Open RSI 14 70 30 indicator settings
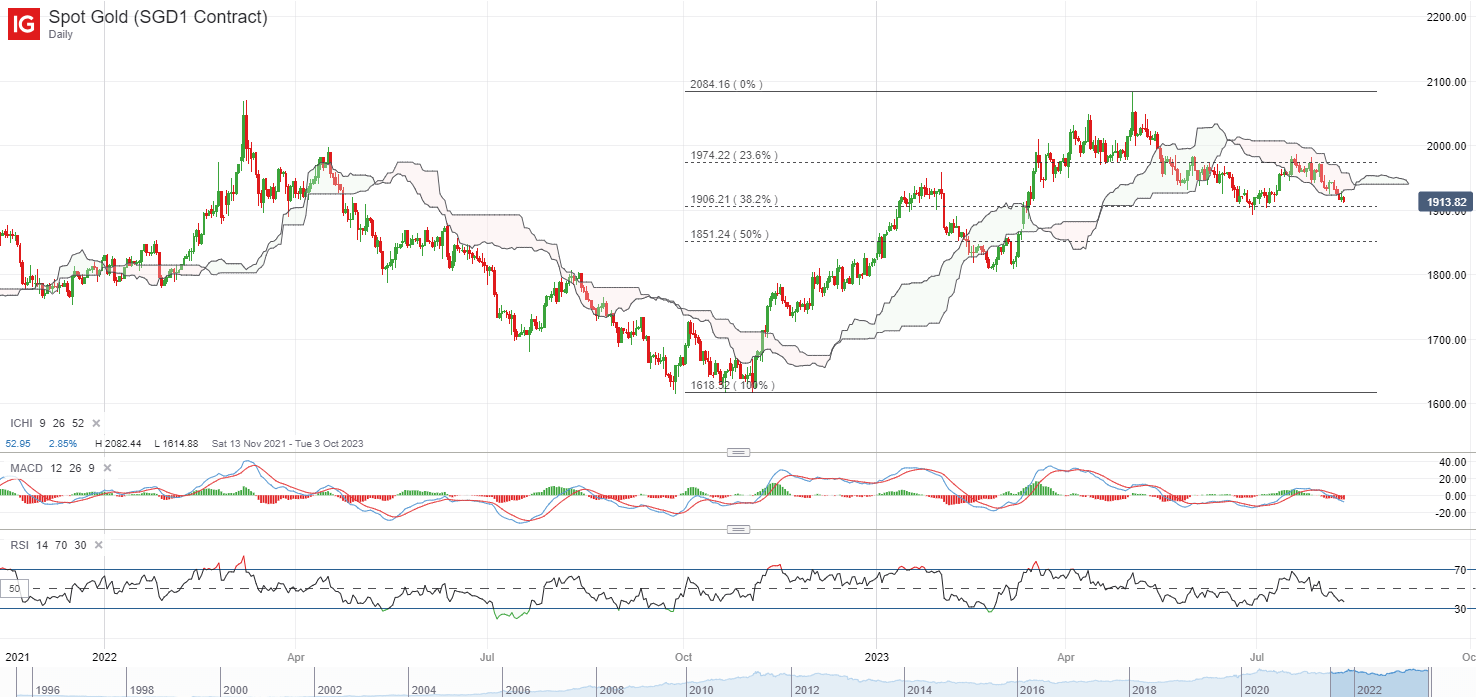The height and width of the screenshot is (697, 1476). pos(48,545)
